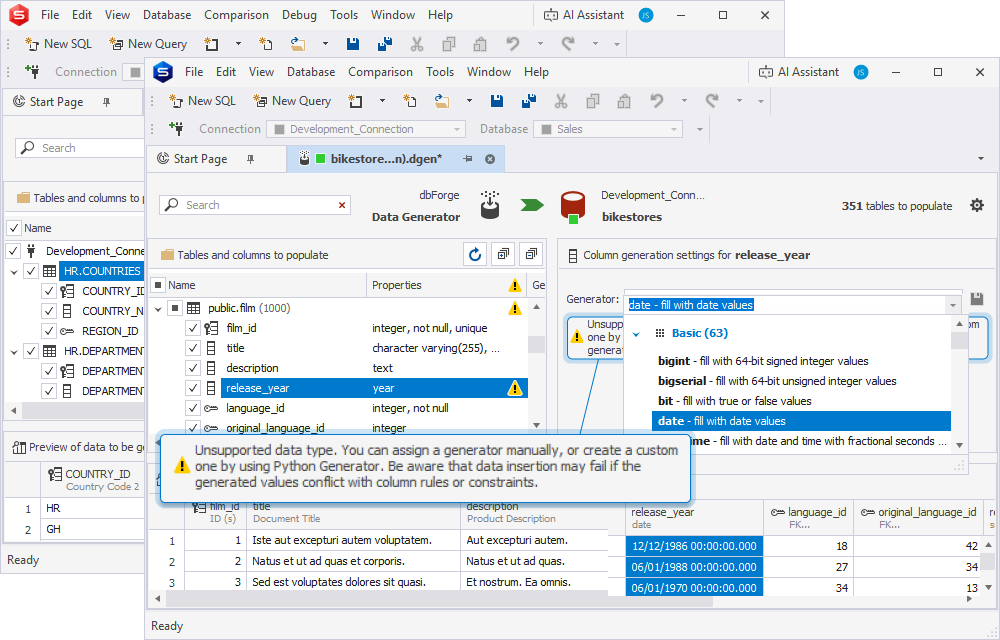The width and height of the screenshot is (1000, 640).
Task: Click the Redo arrow in front toolbar
Action: tap(712, 101)
